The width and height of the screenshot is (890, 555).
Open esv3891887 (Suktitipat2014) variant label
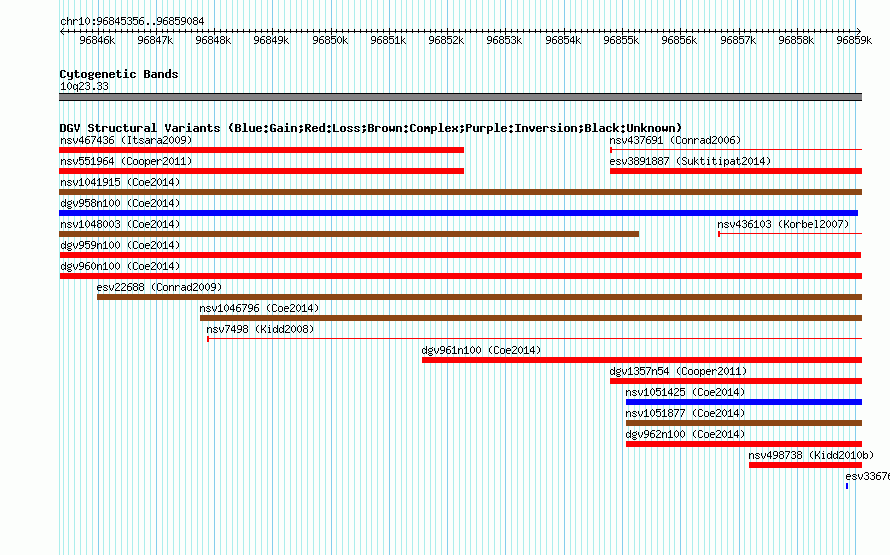click(x=690, y=161)
